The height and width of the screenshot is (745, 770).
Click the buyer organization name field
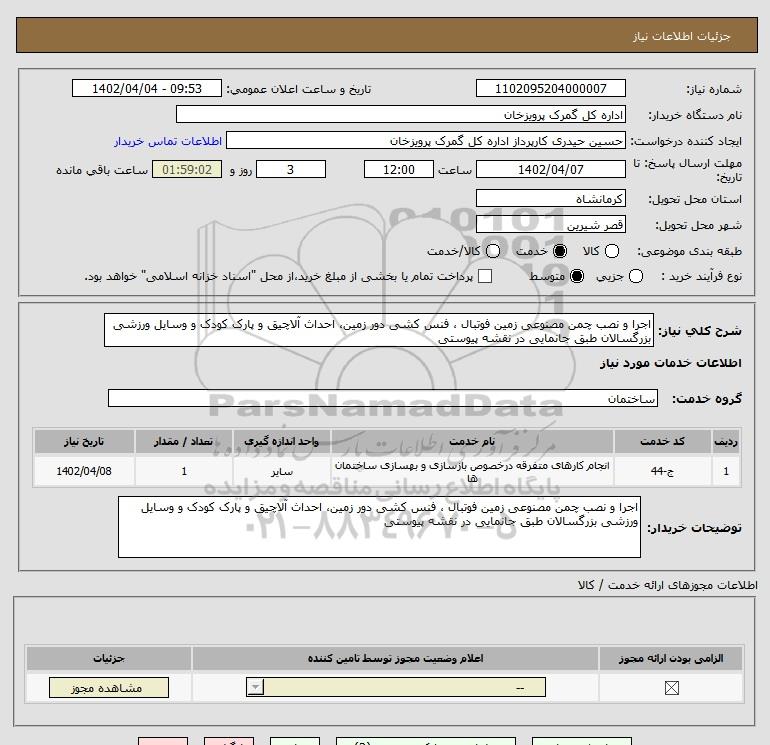pos(401,114)
